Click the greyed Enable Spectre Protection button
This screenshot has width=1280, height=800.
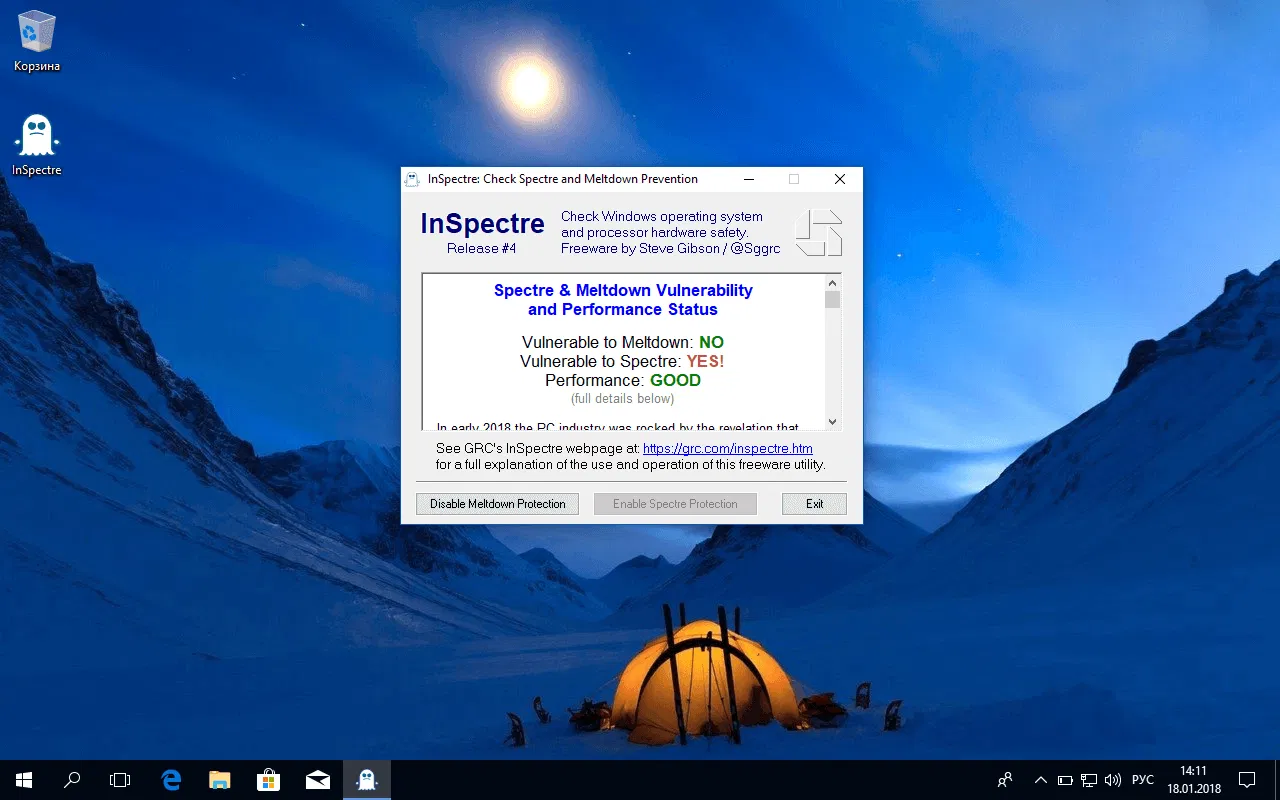[675, 504]
